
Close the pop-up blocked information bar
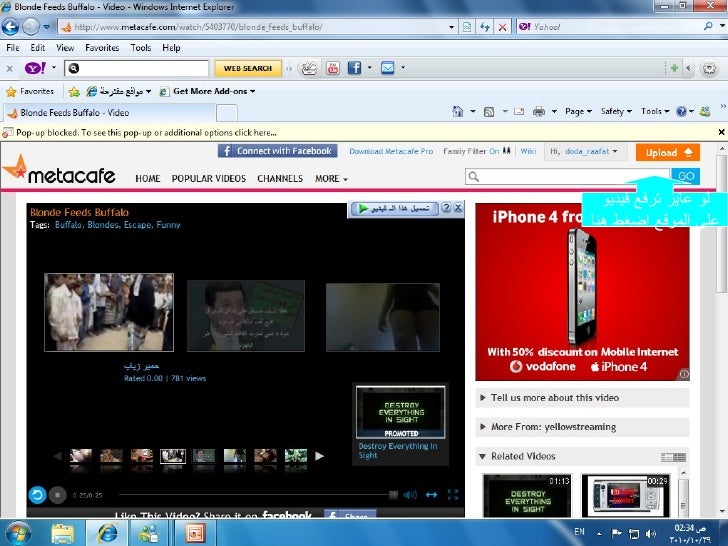click(722, 132)
